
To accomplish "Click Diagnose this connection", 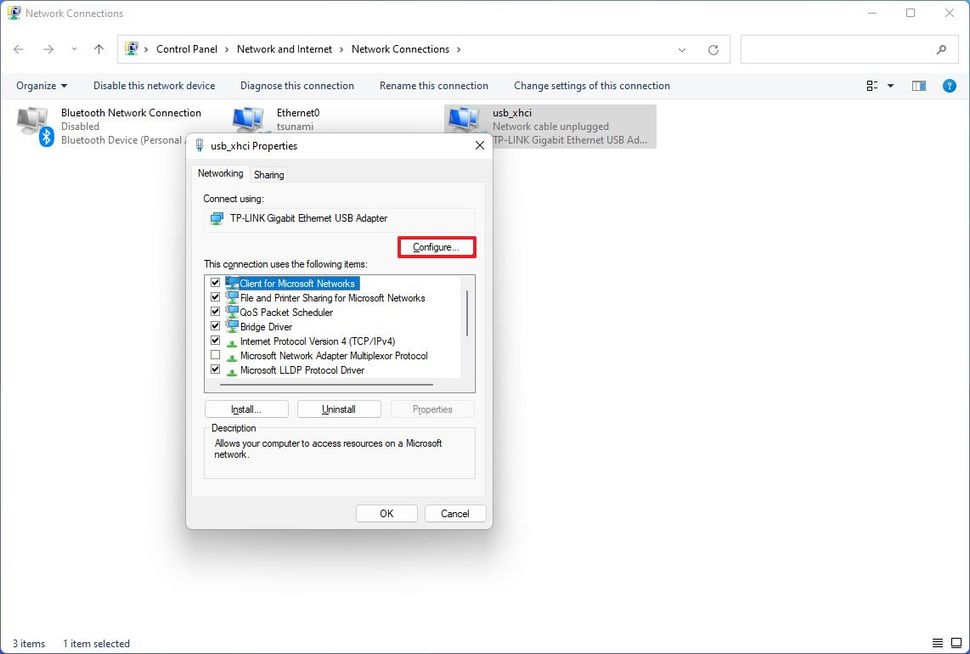I will (296, 86).
